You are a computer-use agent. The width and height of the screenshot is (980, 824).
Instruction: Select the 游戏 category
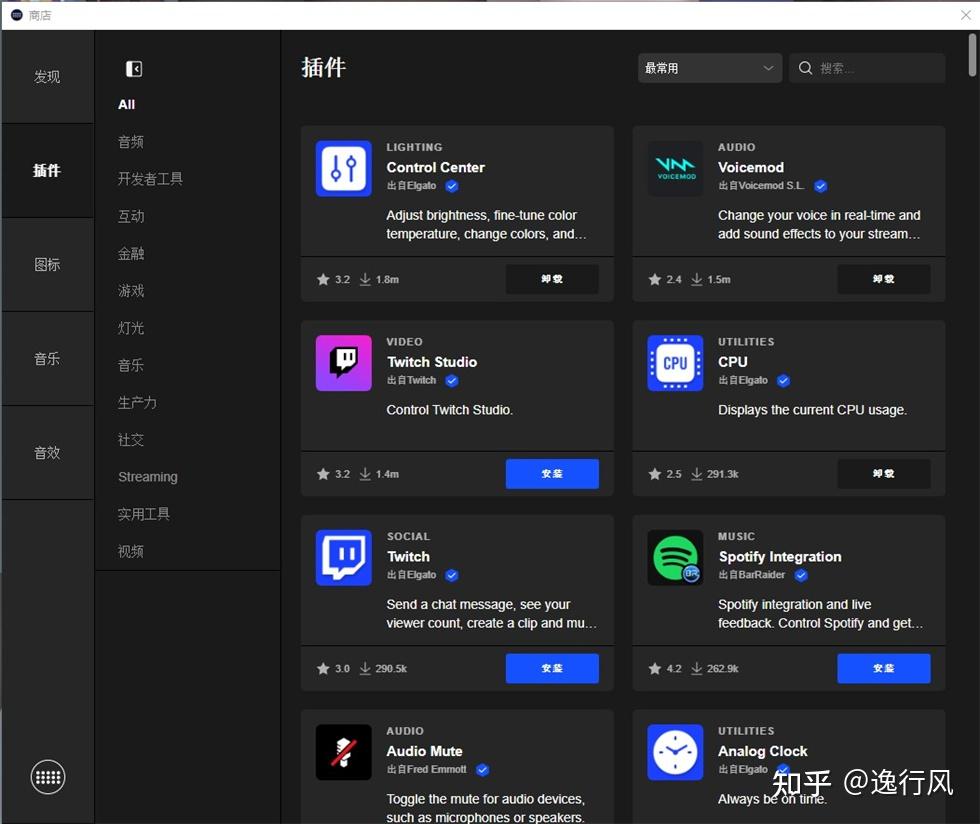131,291
